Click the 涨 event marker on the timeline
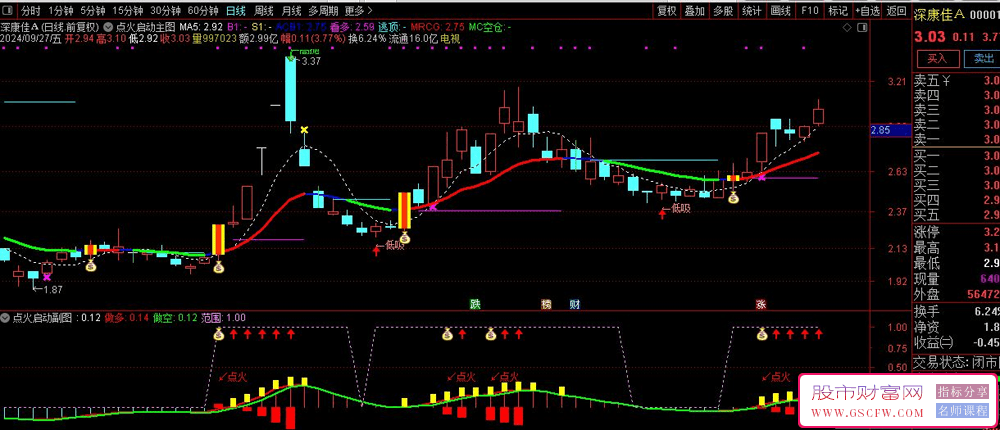 click(761, 303)
